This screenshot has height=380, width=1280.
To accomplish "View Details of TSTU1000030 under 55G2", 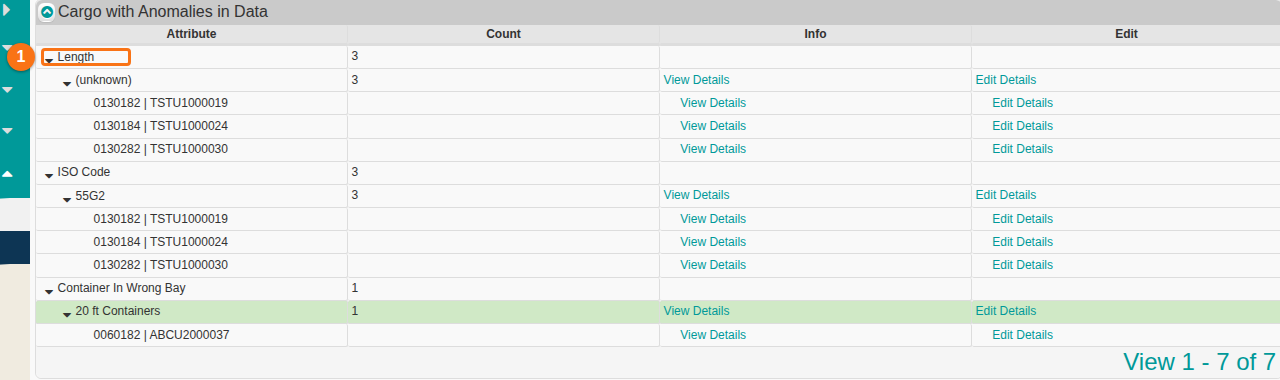I will pos(713,265).
